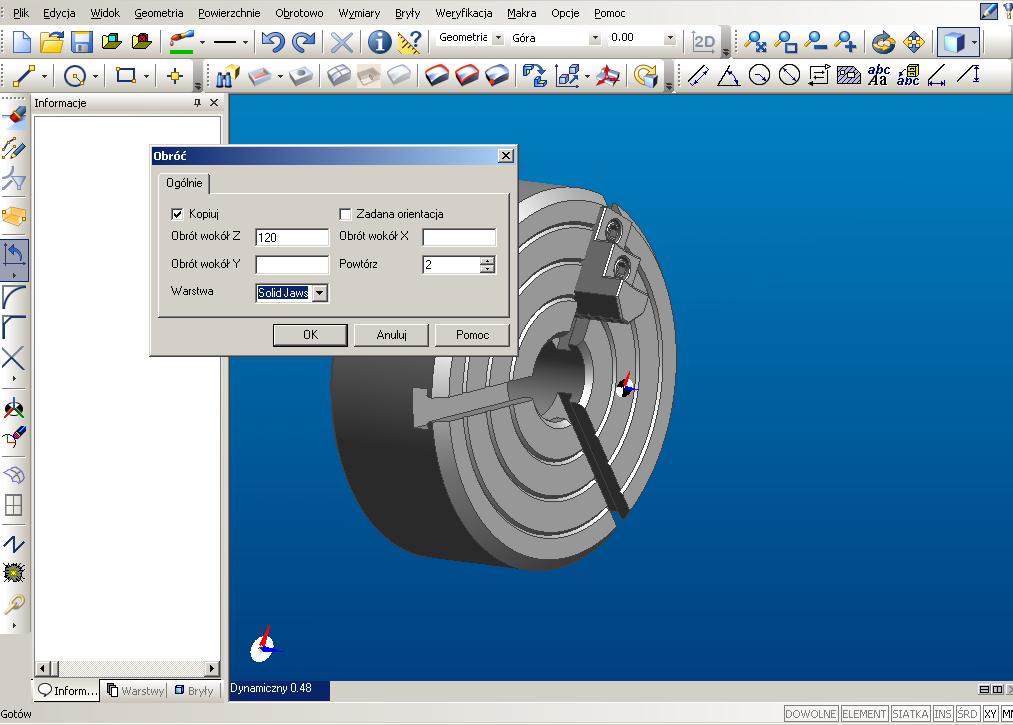1013x725 pixels.
Task: Click the Undo arrow icon
Action: pos(273,42)
